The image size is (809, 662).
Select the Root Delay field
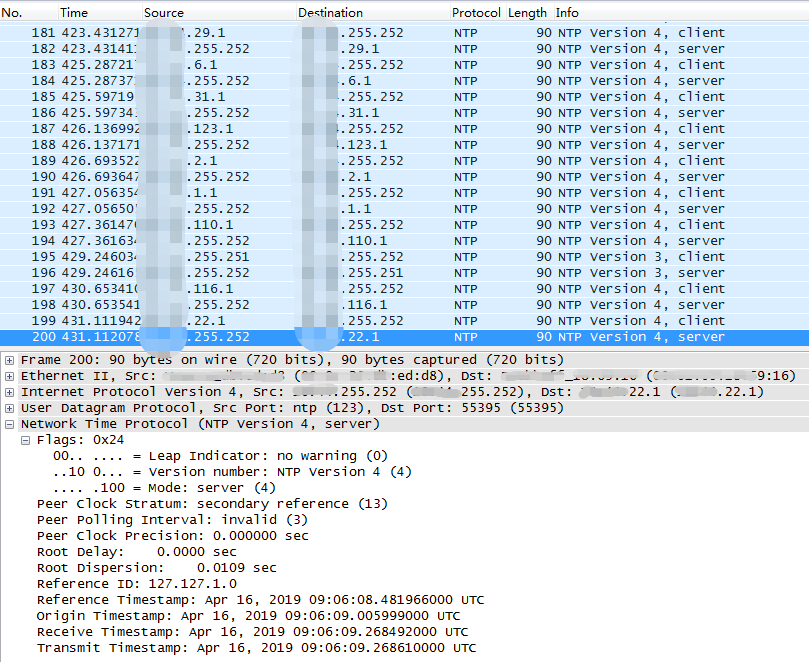[137, 552]
